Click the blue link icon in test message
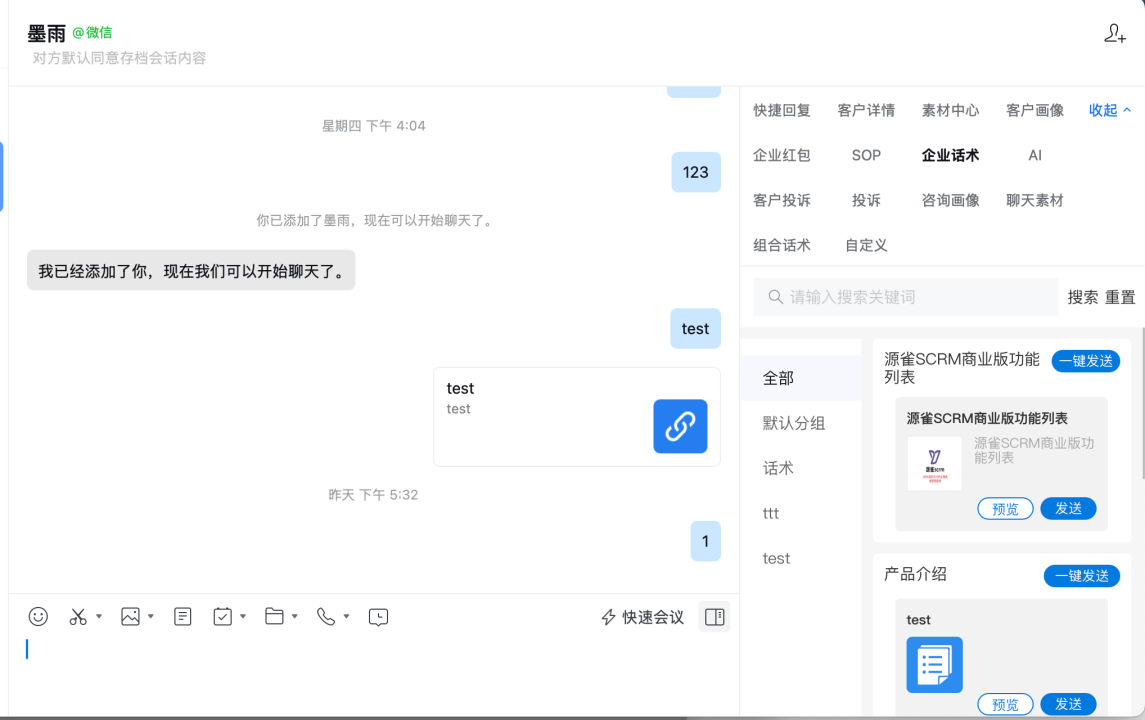Image resolution: width=1145 pixels, height=720 pixels. [680, 426]
